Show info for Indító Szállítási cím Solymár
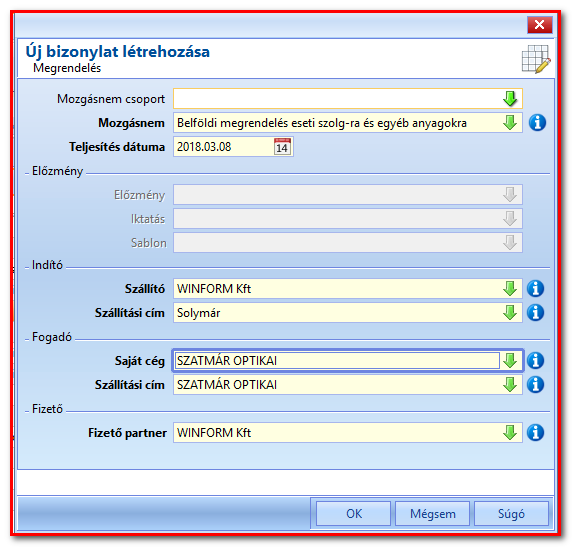Viewport: 572px width, 547px height. [x=536, y=313]
